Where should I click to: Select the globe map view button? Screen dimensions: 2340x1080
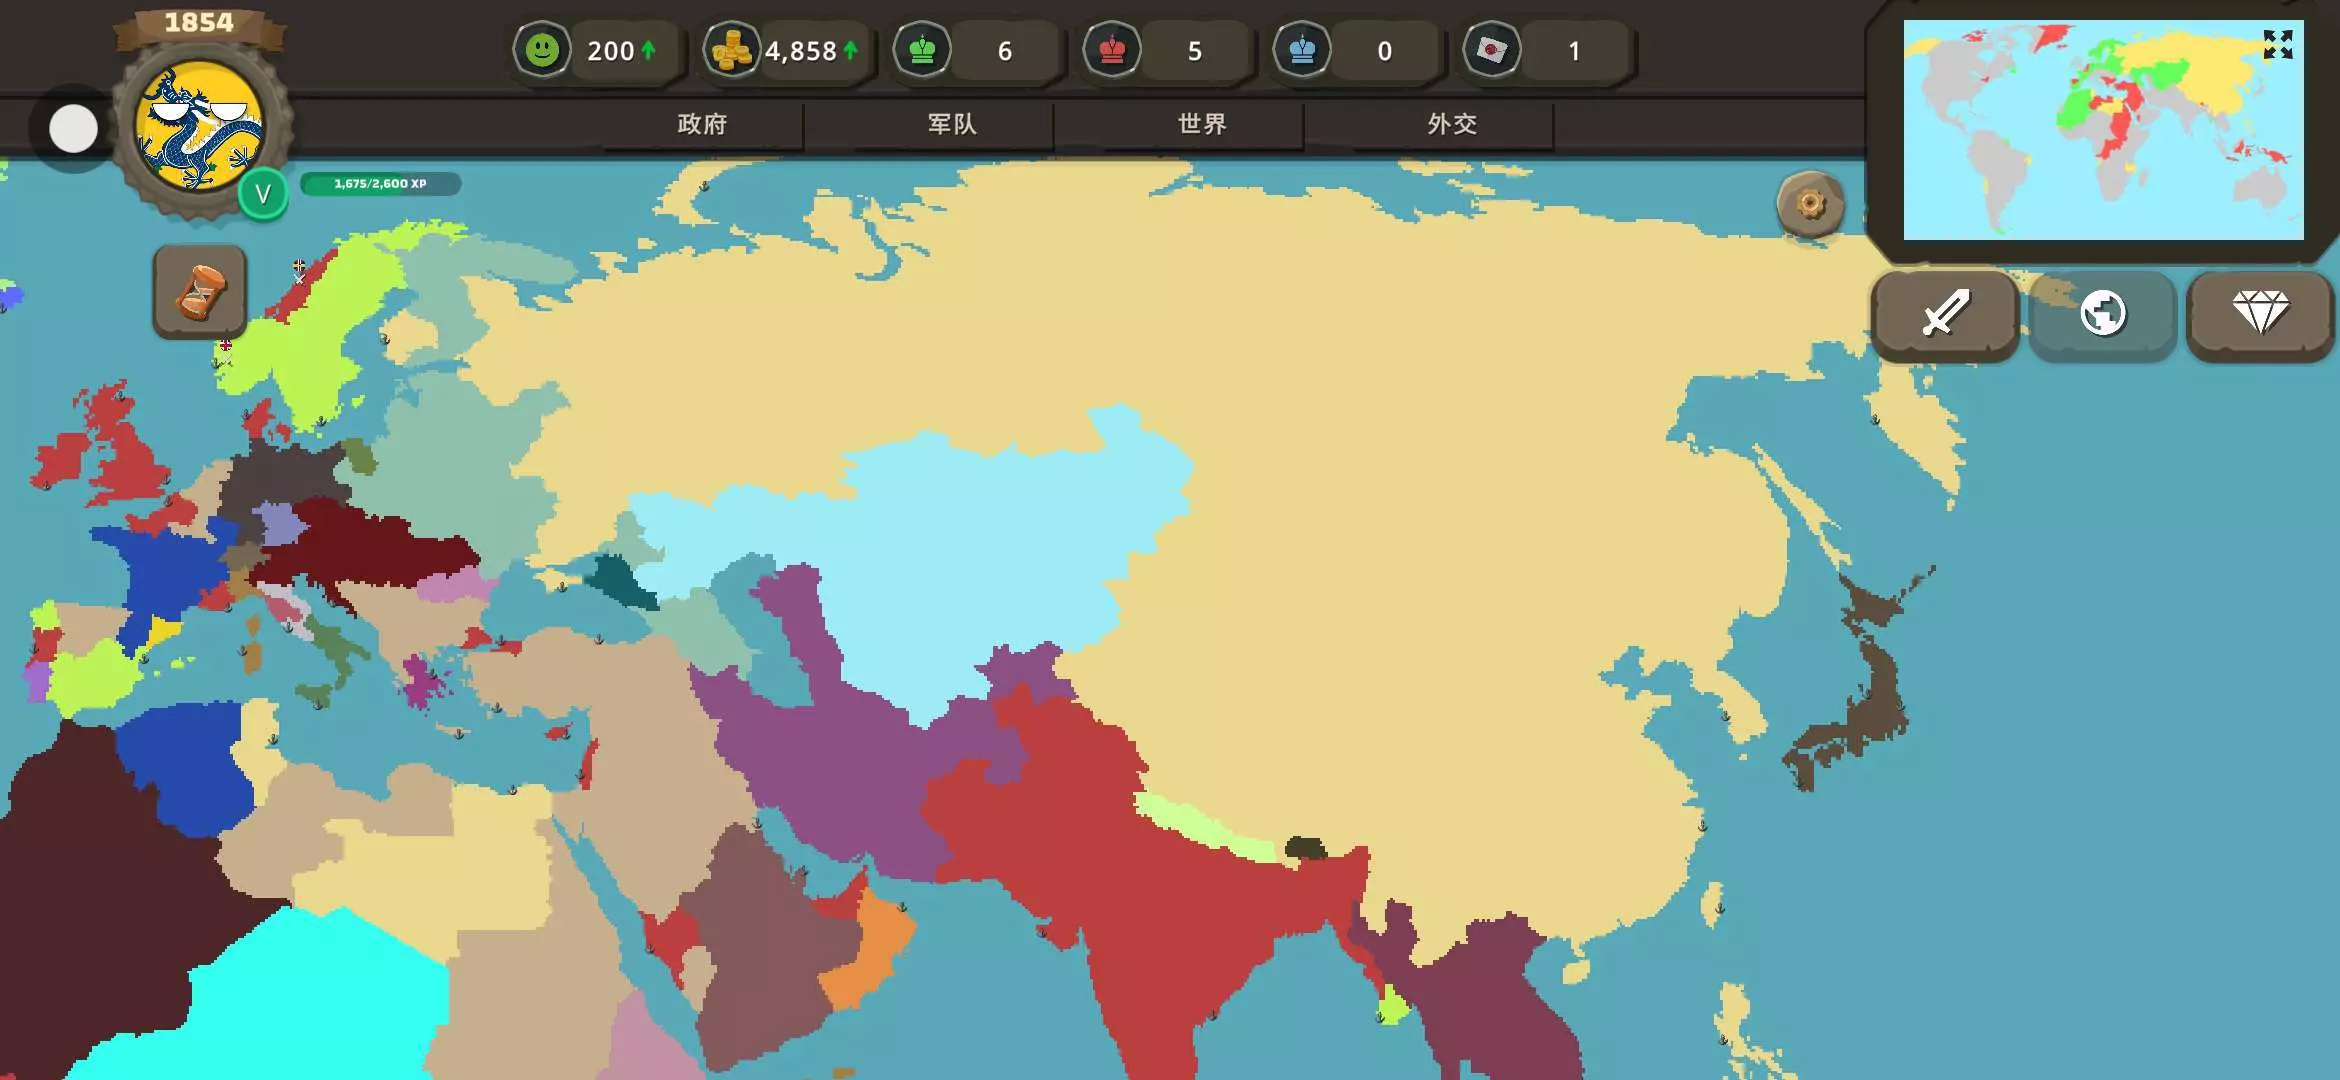2102,314
